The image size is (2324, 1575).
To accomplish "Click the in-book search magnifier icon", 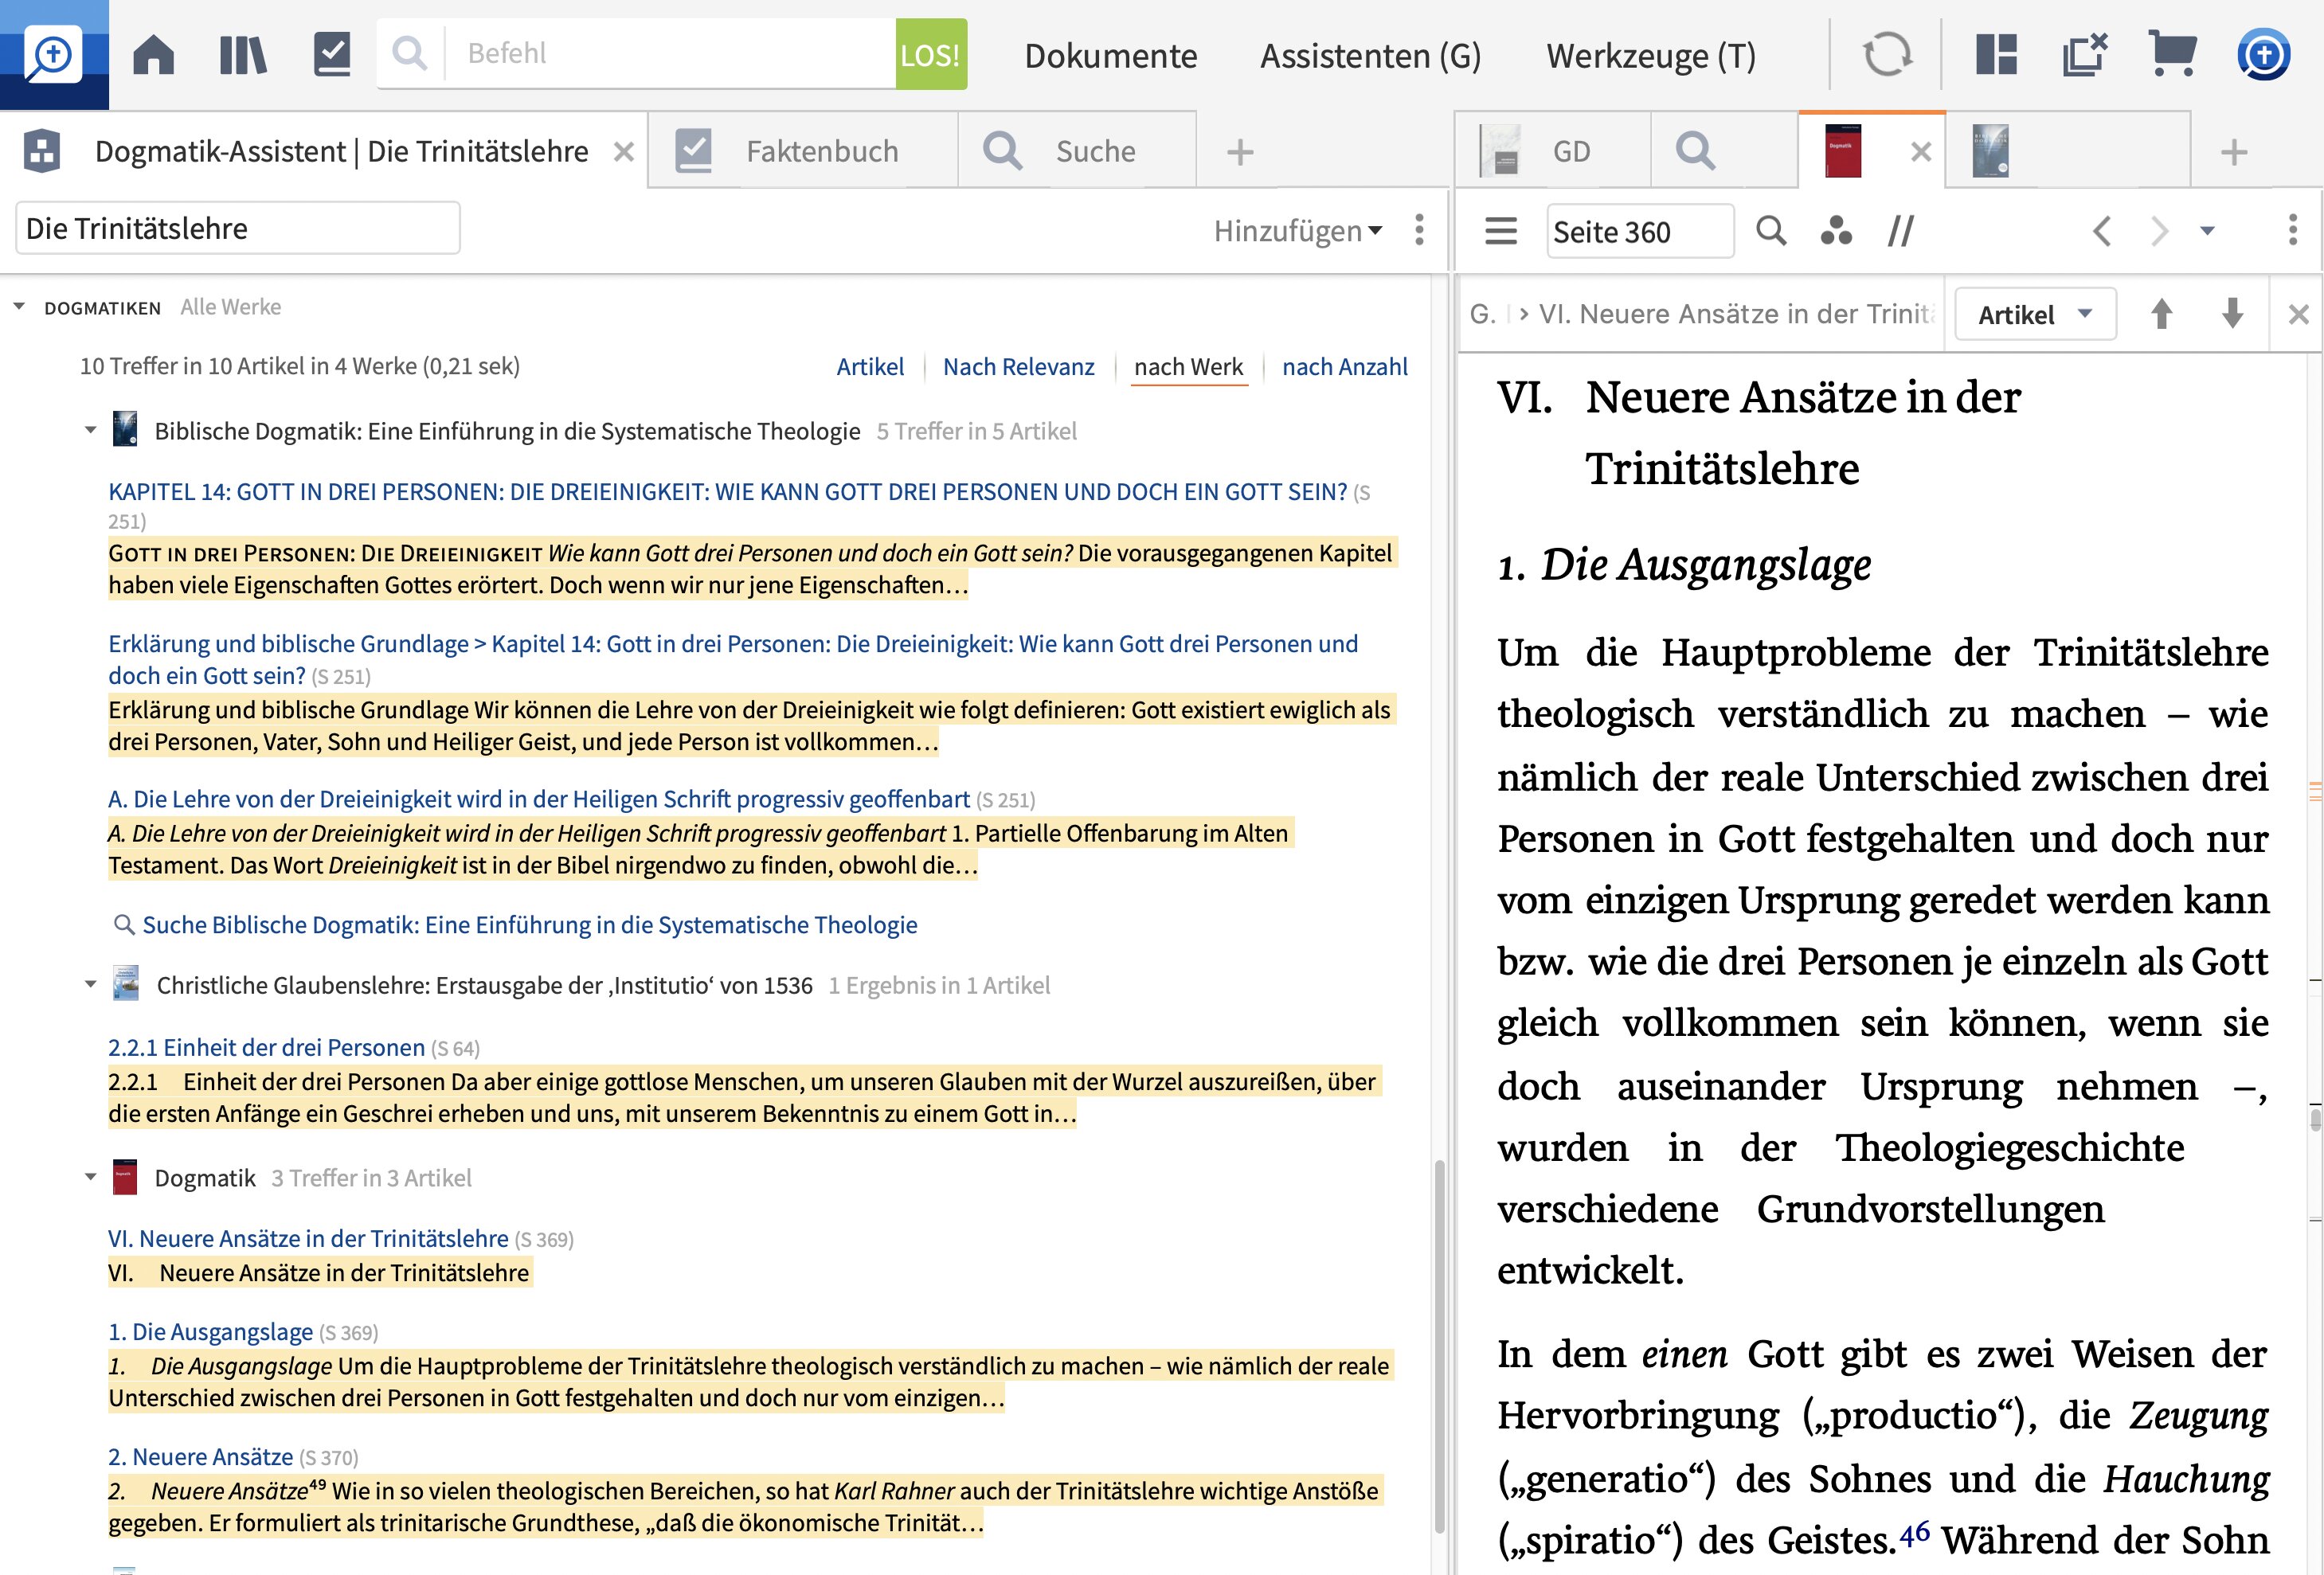I will [x=1771, y=231].
